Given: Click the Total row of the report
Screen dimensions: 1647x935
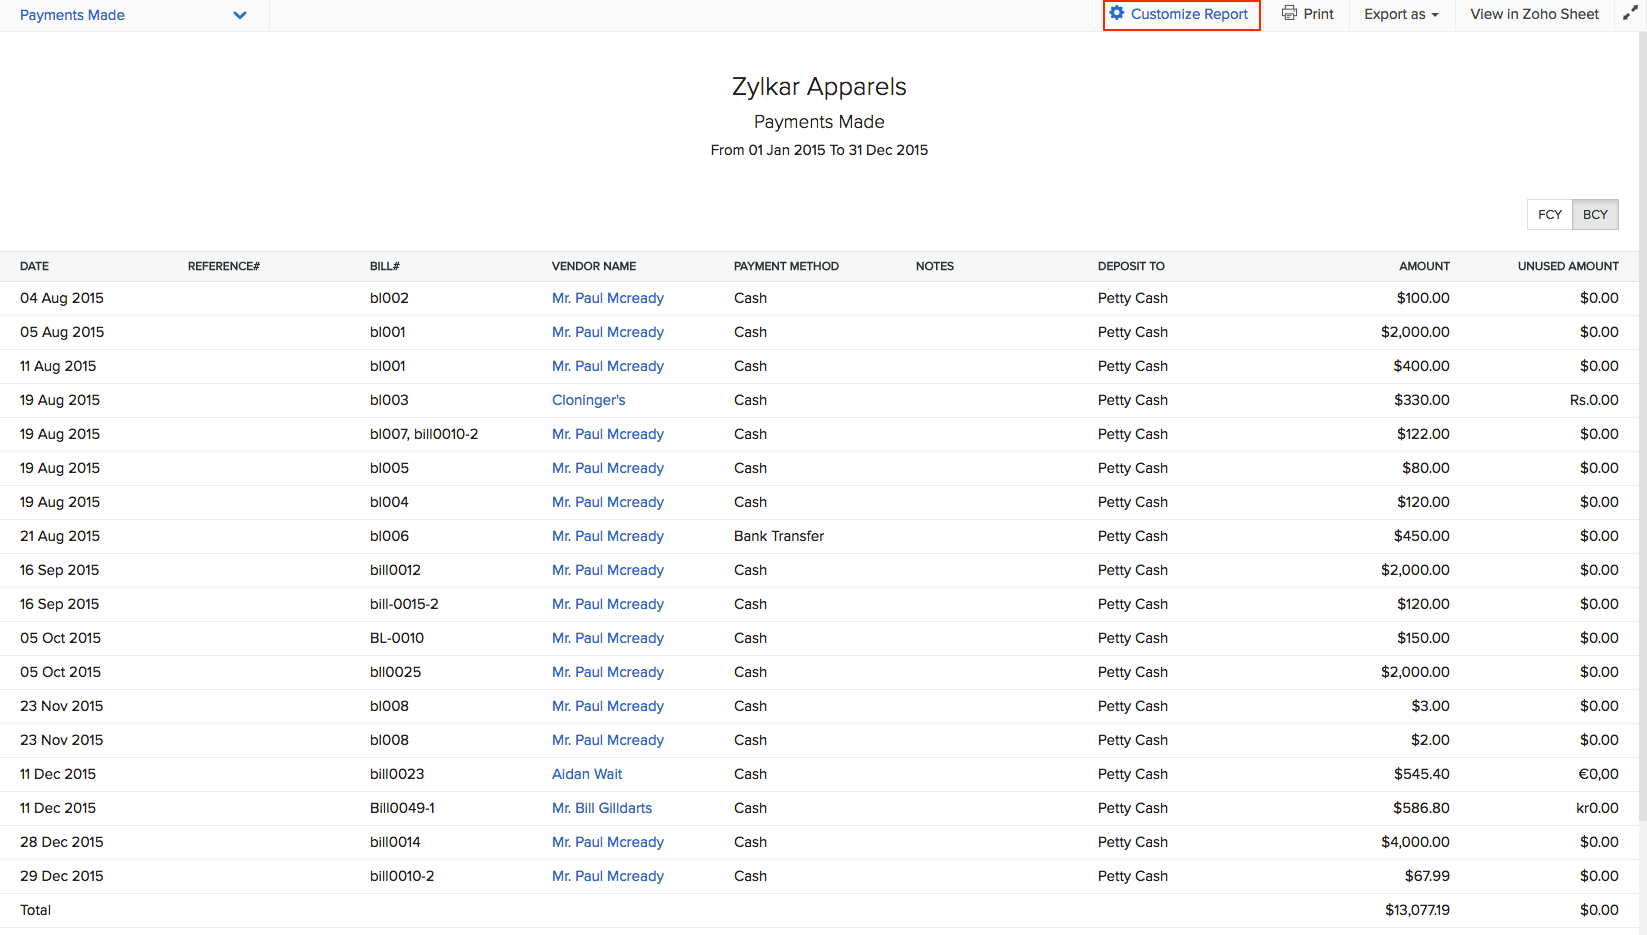Looking at the screenshot, I should tap(35, 910).
